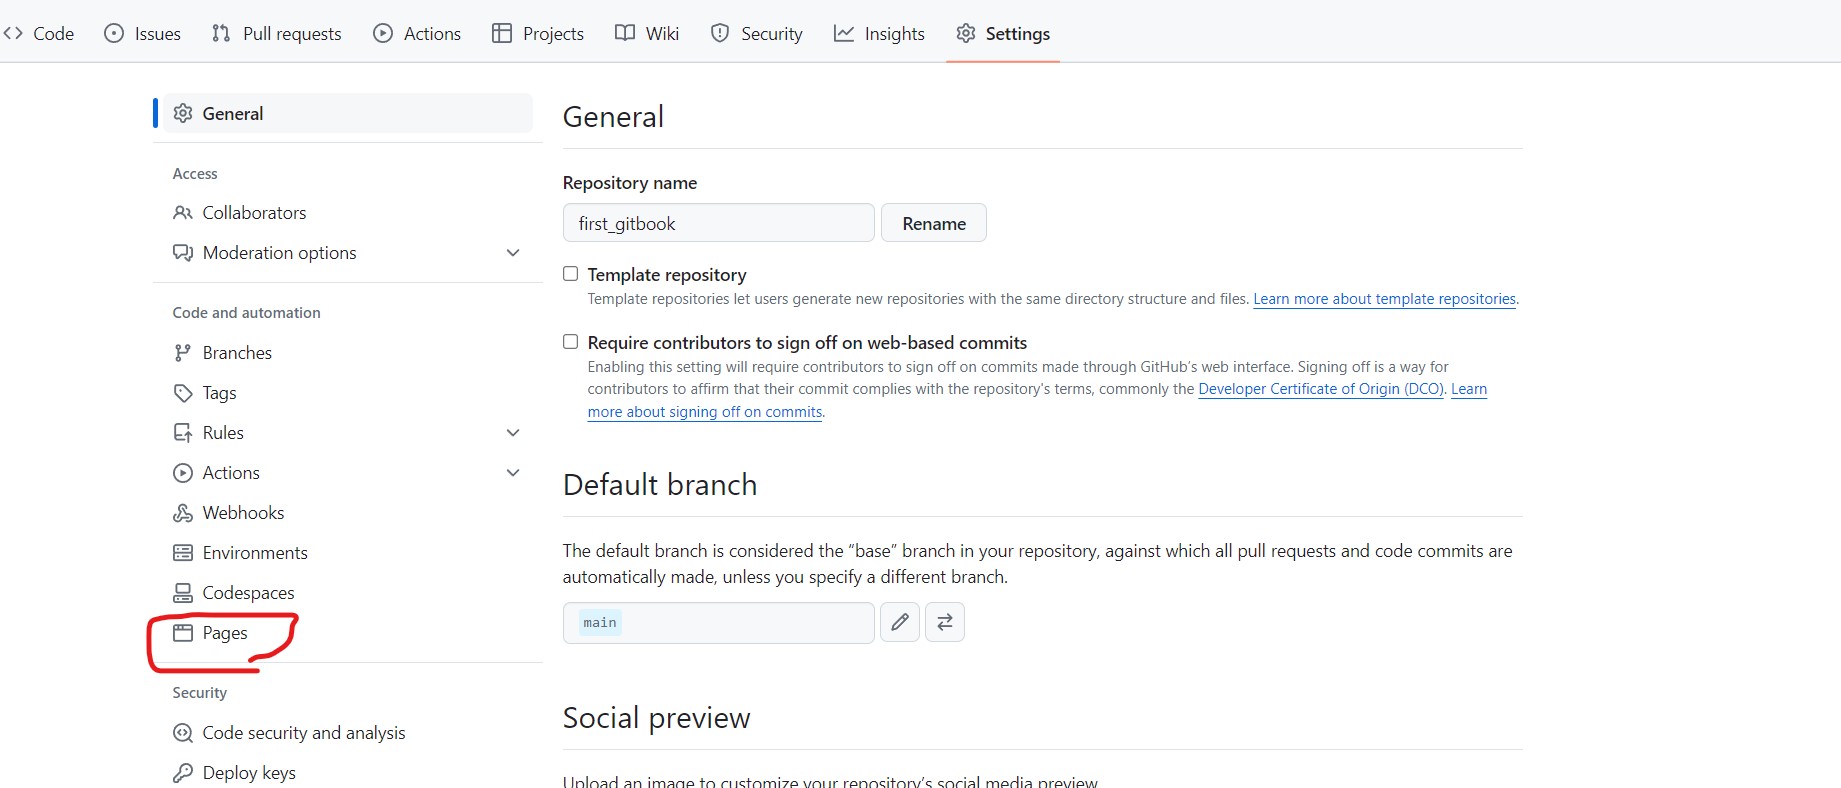Screen dimensions: 1841x788
Task: Open Developer Certificate of Origin (DCO) link
Action: (x=1321, y=389)
